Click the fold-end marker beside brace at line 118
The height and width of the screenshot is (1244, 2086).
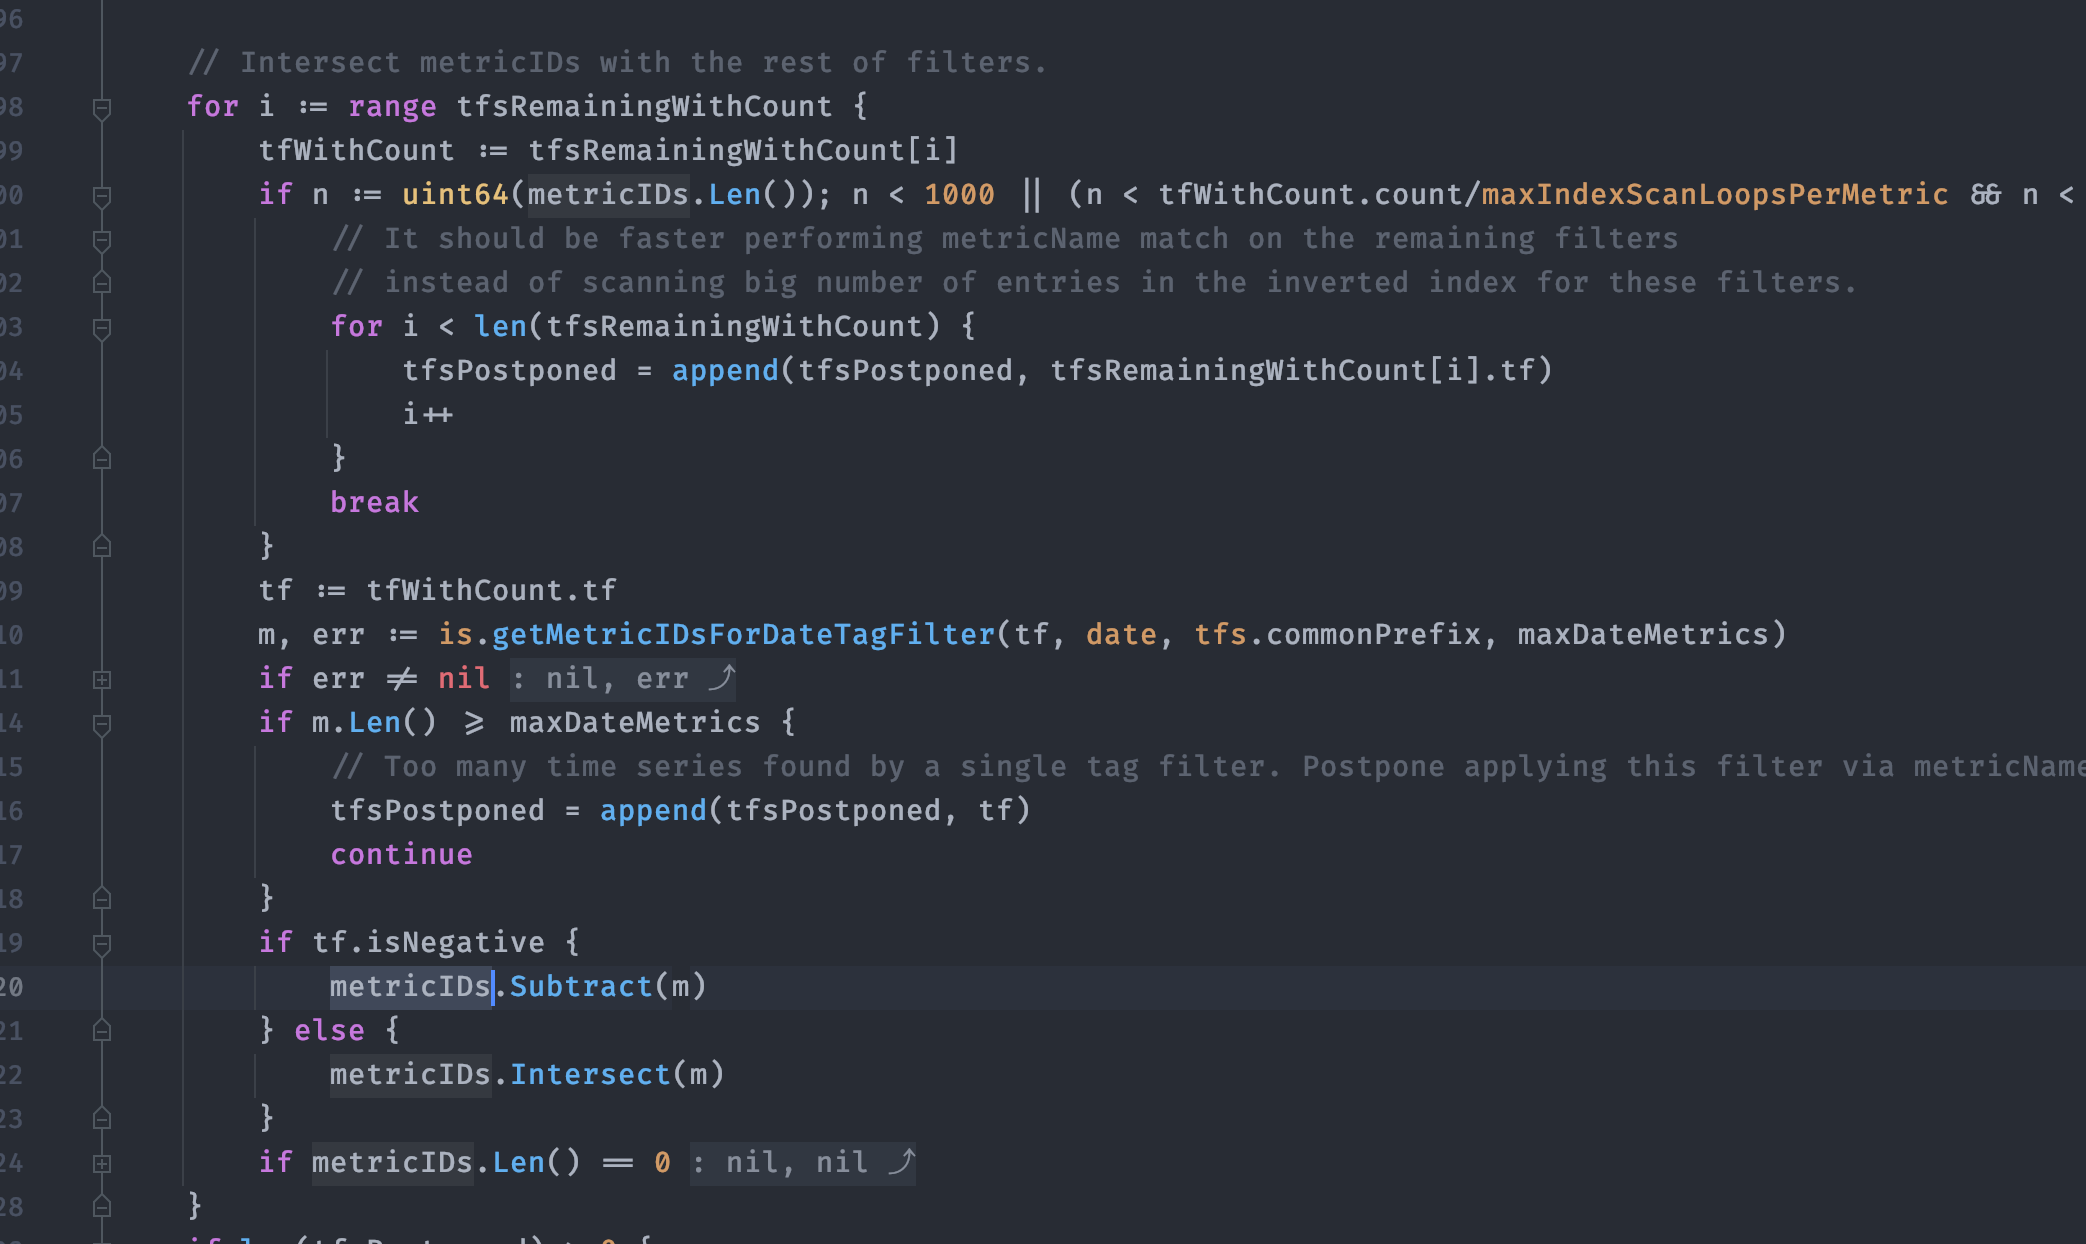click(100, 898)
